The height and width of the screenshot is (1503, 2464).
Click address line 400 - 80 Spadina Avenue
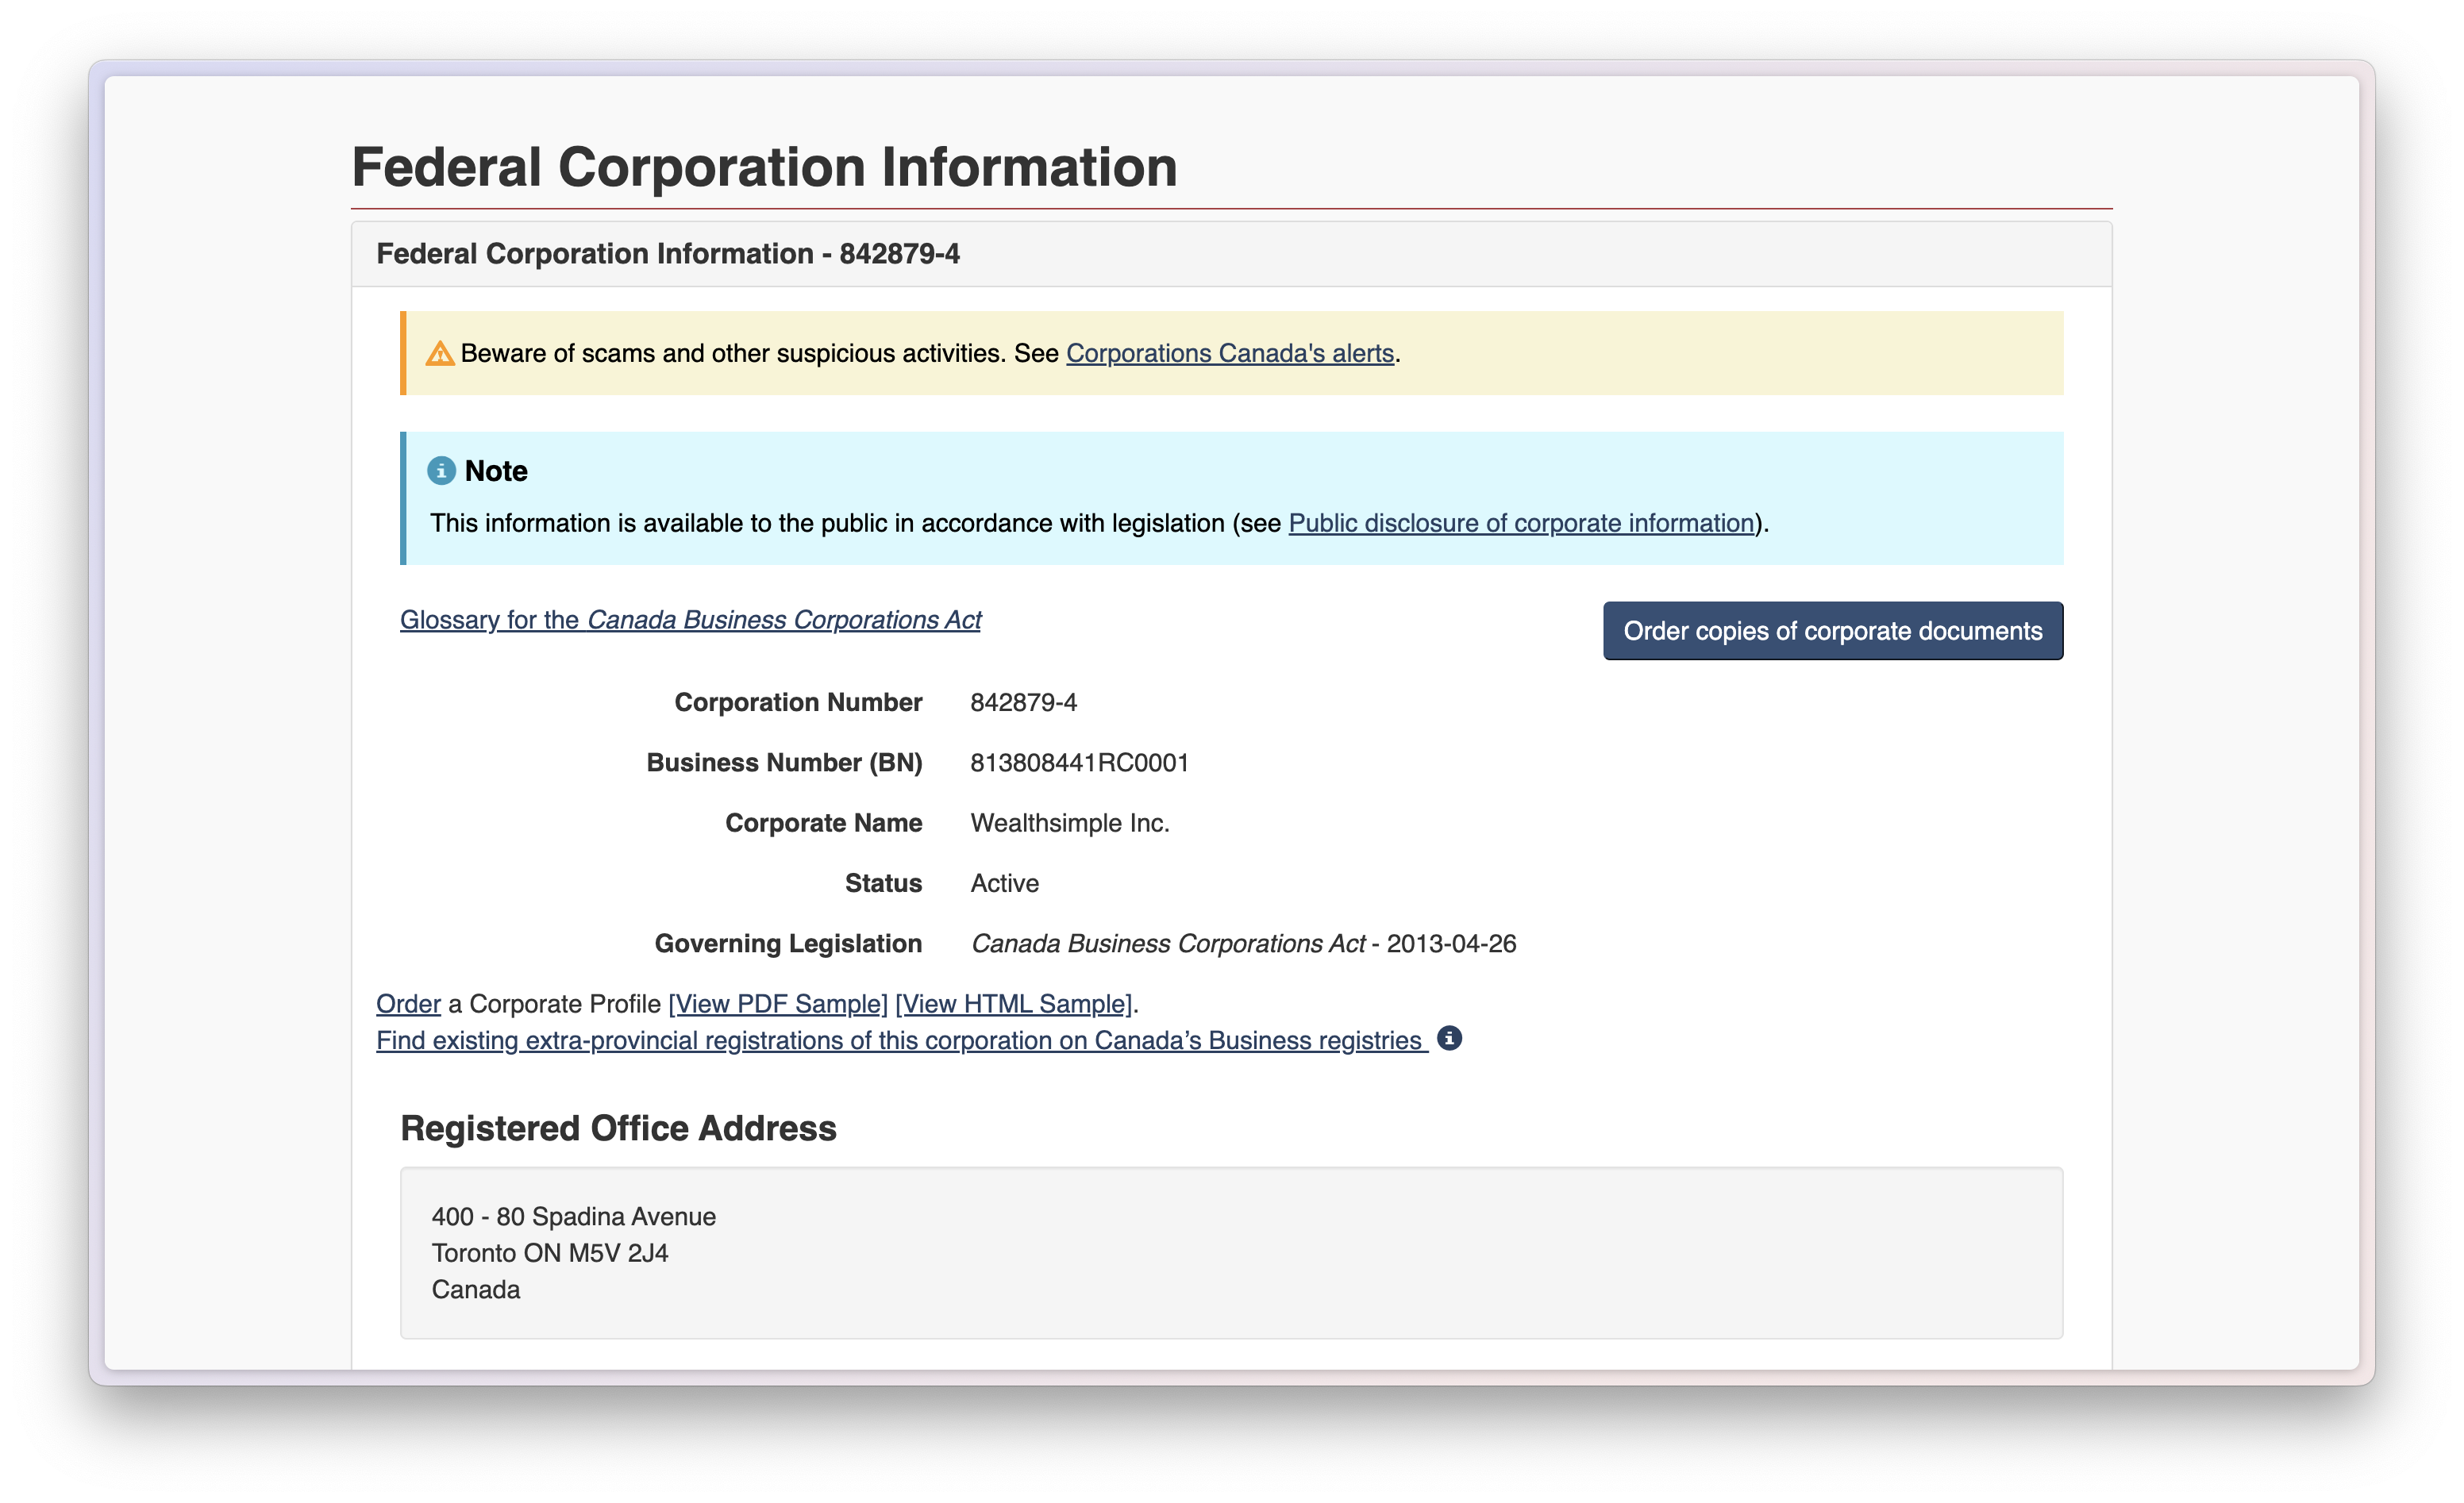(x=574, y=1217)
